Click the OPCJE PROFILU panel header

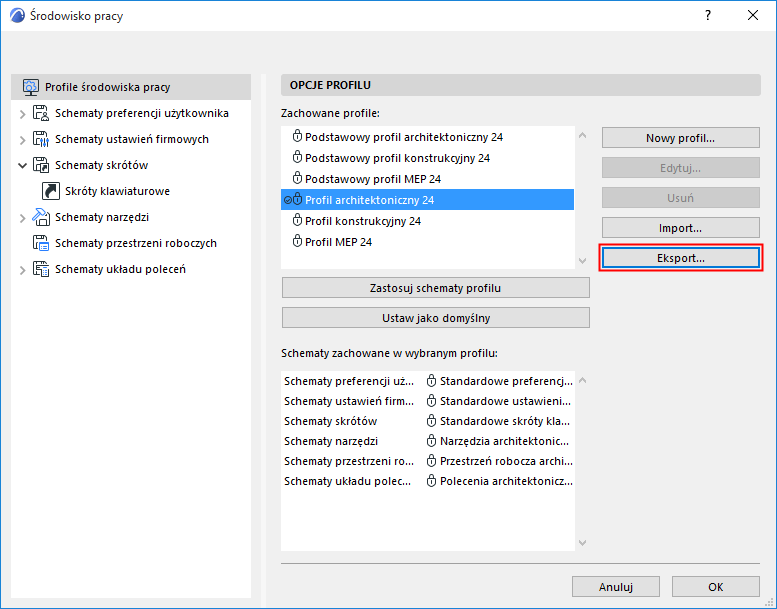pos(520,85)
